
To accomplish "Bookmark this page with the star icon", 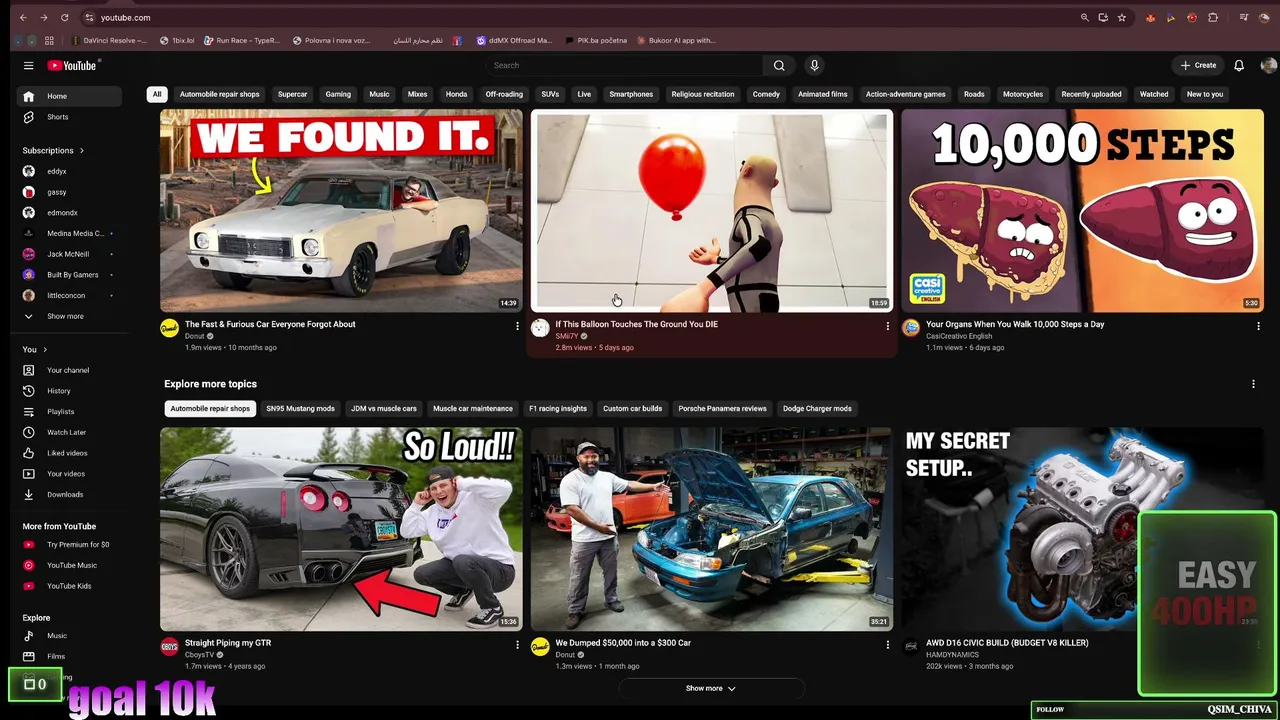I will [x=1122, y=18].
